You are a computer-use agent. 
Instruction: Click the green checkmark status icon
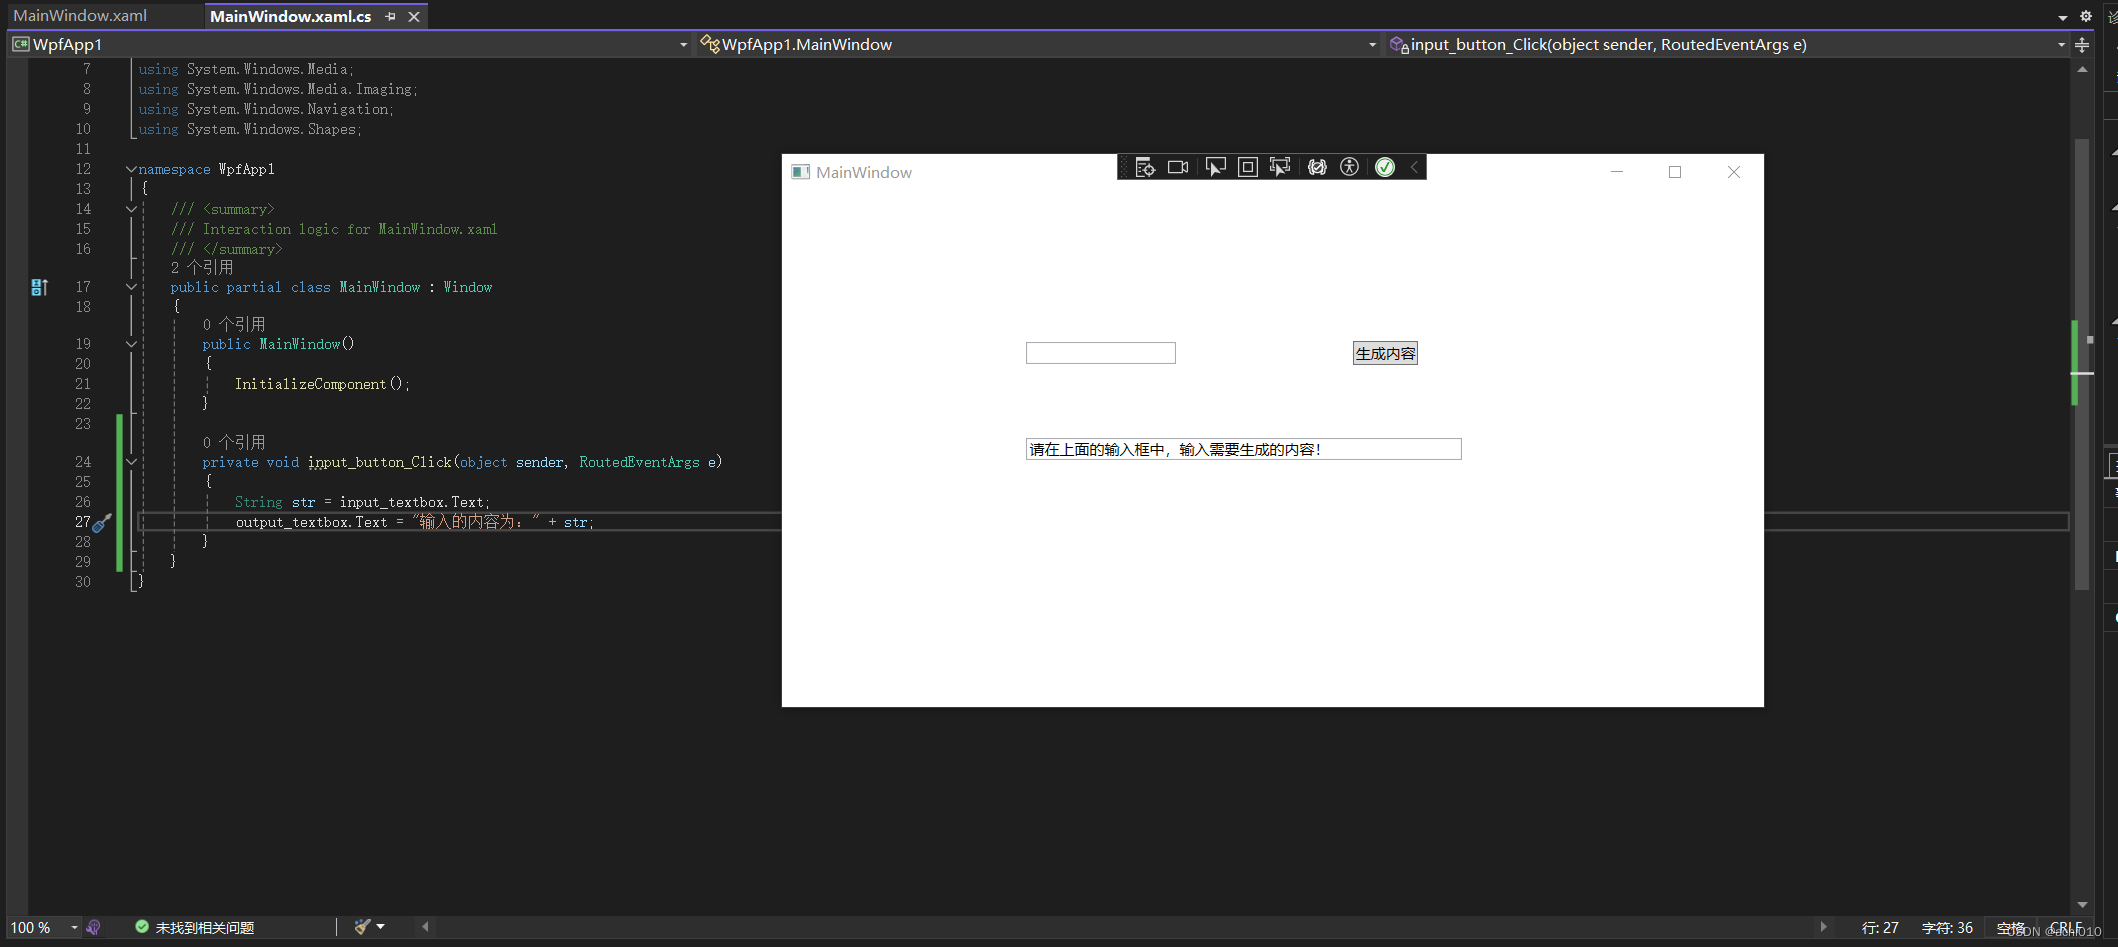(x=1385, y=167)
